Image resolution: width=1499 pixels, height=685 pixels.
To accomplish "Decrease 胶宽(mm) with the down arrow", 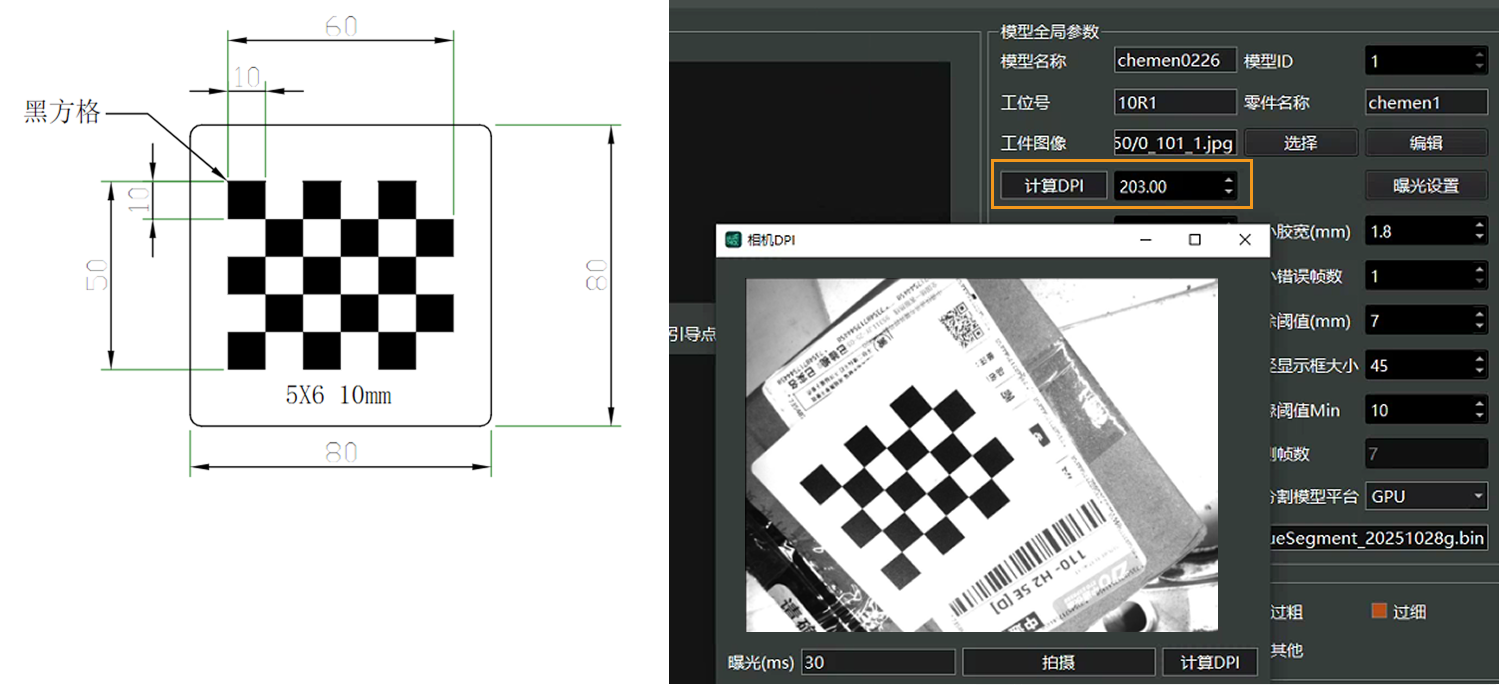I will point(1479,237).
